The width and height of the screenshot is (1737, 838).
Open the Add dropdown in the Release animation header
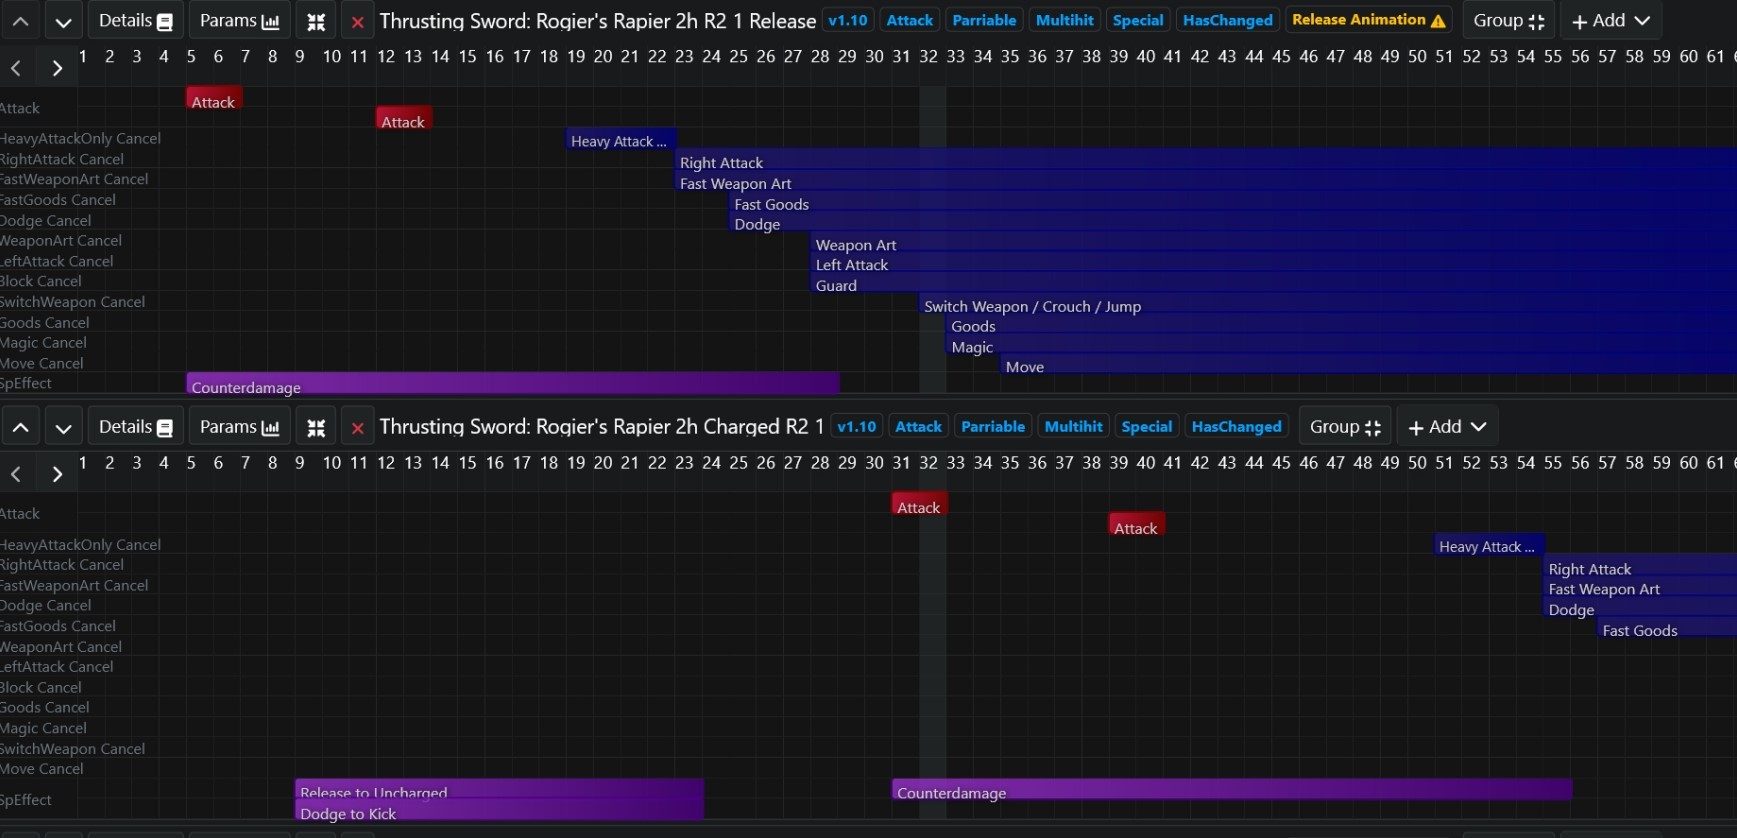(1610, 21)
